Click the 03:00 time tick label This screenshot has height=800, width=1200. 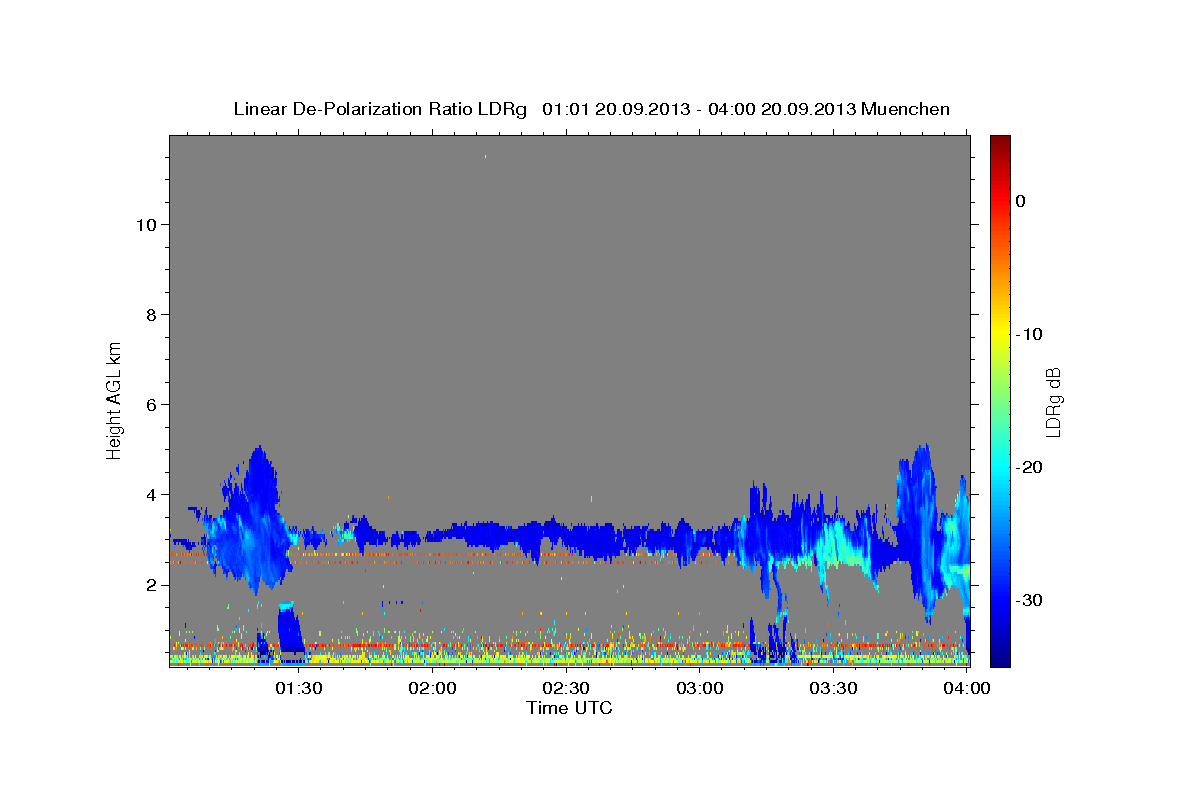[x=700, y=688]
